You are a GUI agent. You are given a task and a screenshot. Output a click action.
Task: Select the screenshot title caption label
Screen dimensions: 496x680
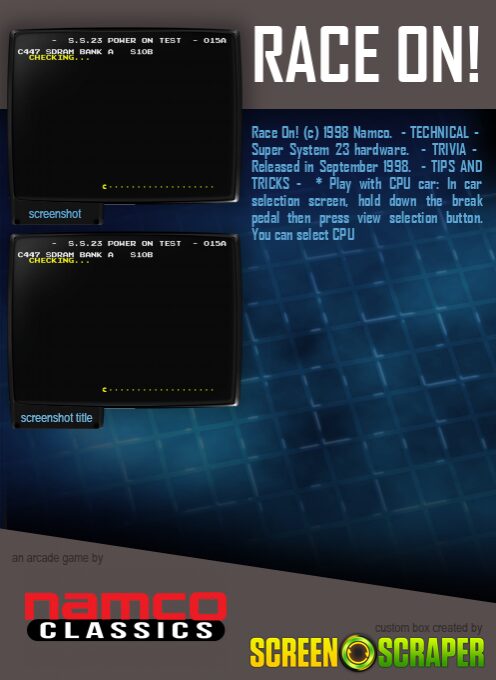tap(56, 418)
